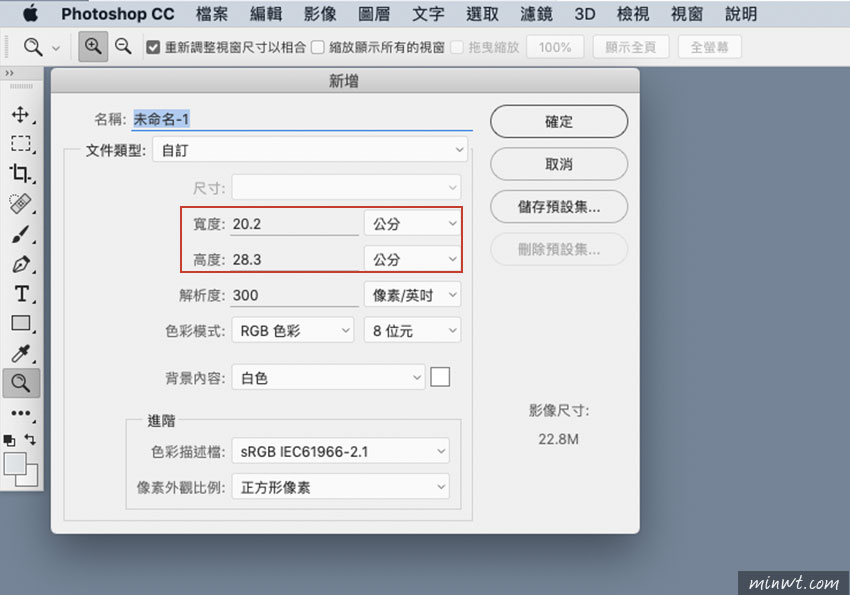The height and width of the screenshot is (595, 850).
Task: Swap foreground and background colors
Action: tap(30, 439)
